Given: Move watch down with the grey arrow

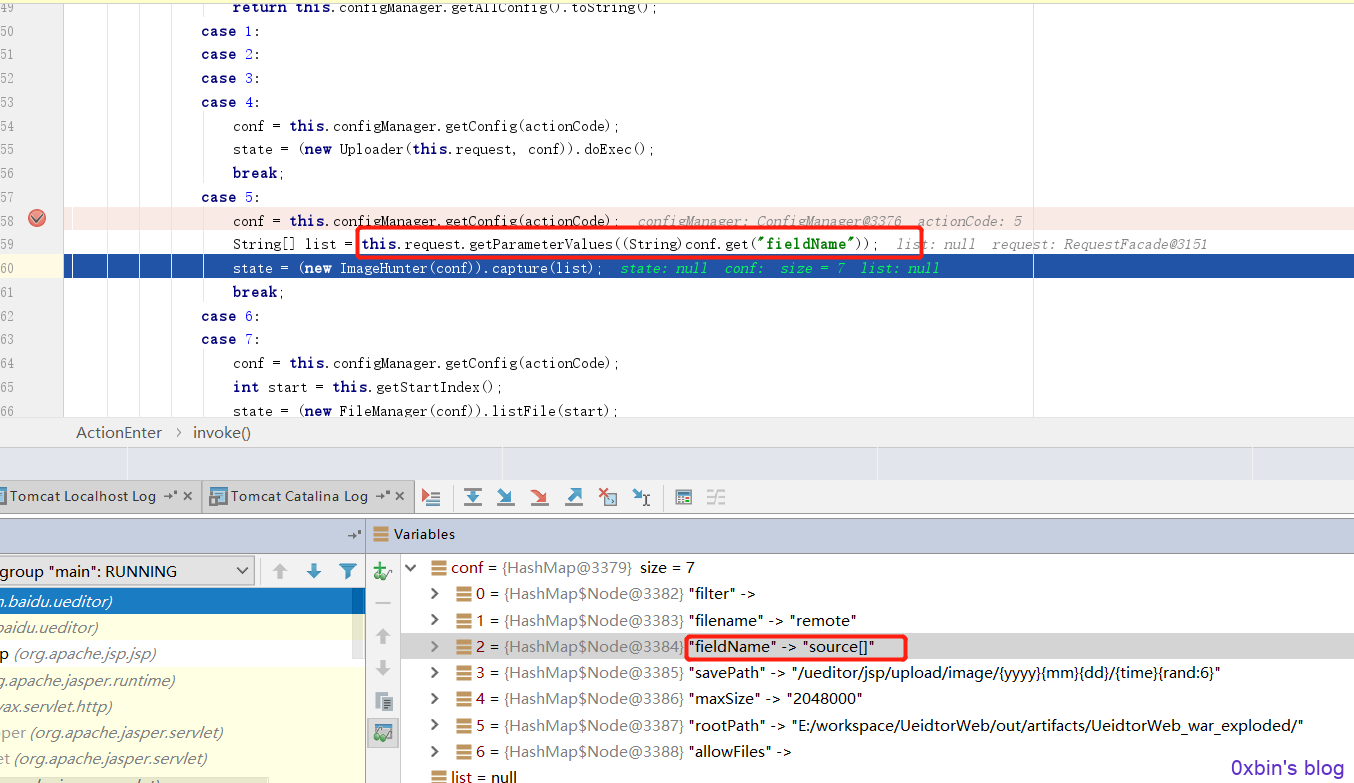Looking at the screenshot, I should (382, 668).
